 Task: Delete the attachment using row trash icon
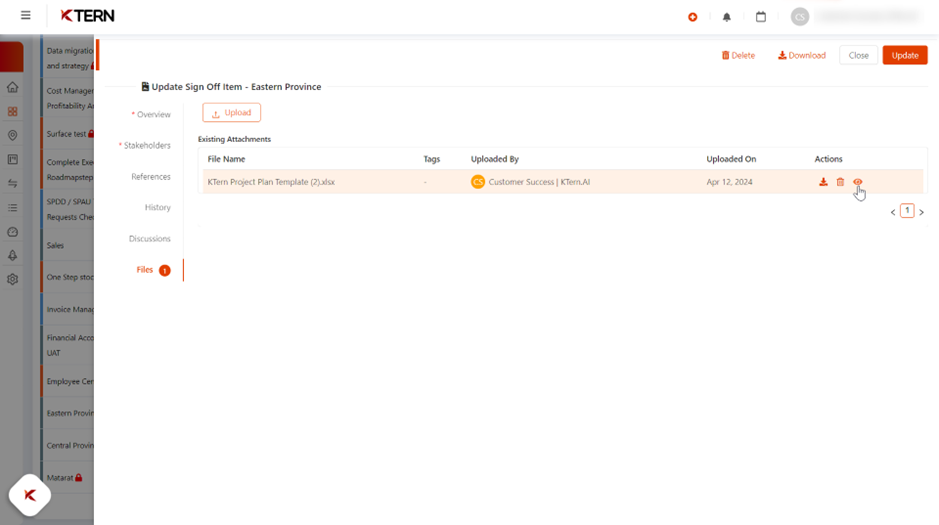click(840, 182)
